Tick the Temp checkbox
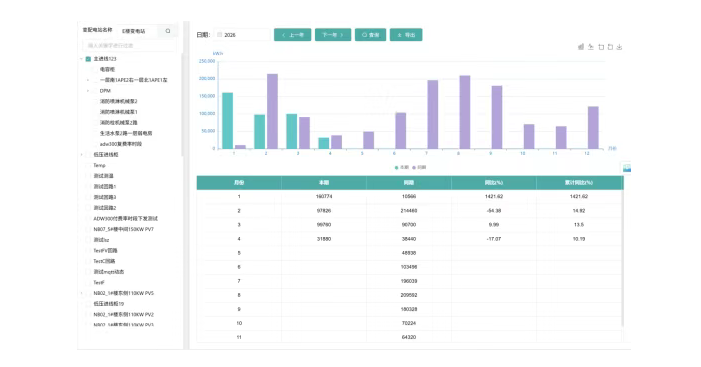 88,165
